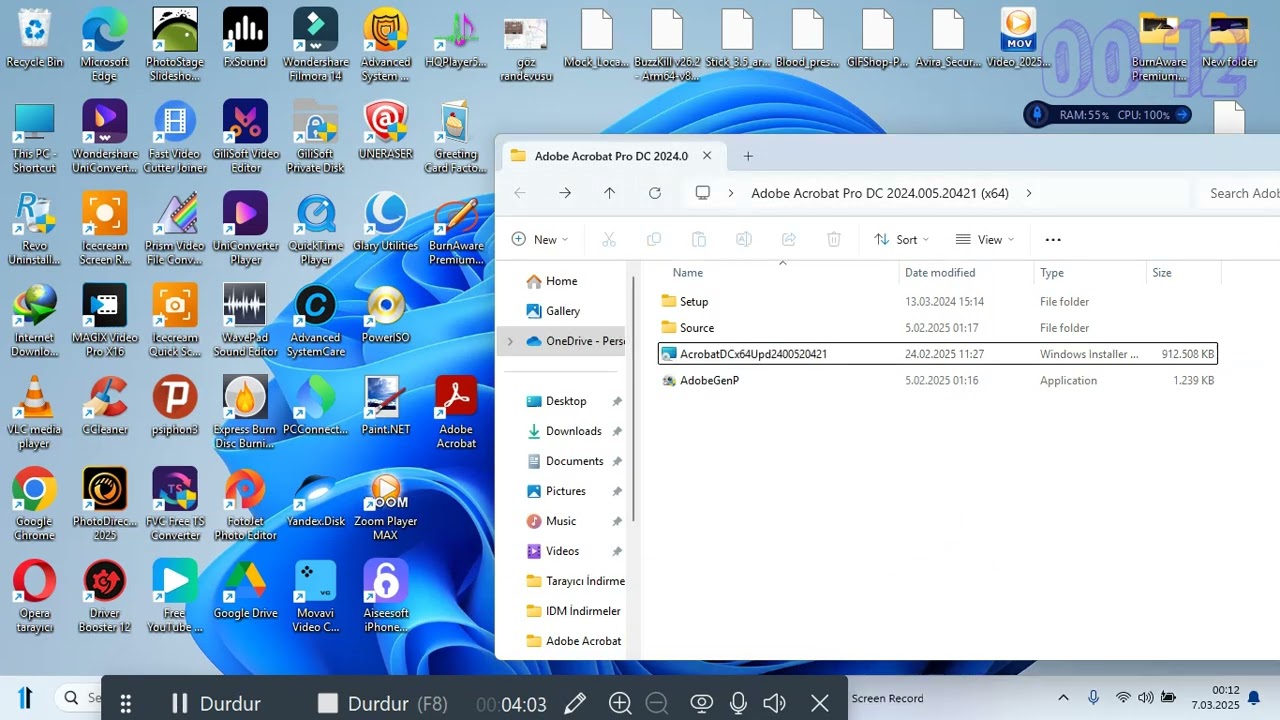Pause recording with the first Durdur button
Viewport: 1280px width, 720px height.
(x=216, y=703)
